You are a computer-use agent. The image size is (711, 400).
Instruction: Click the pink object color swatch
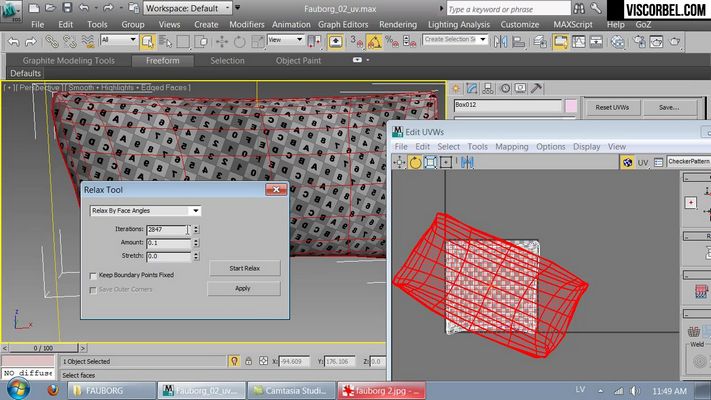point(571,106)
